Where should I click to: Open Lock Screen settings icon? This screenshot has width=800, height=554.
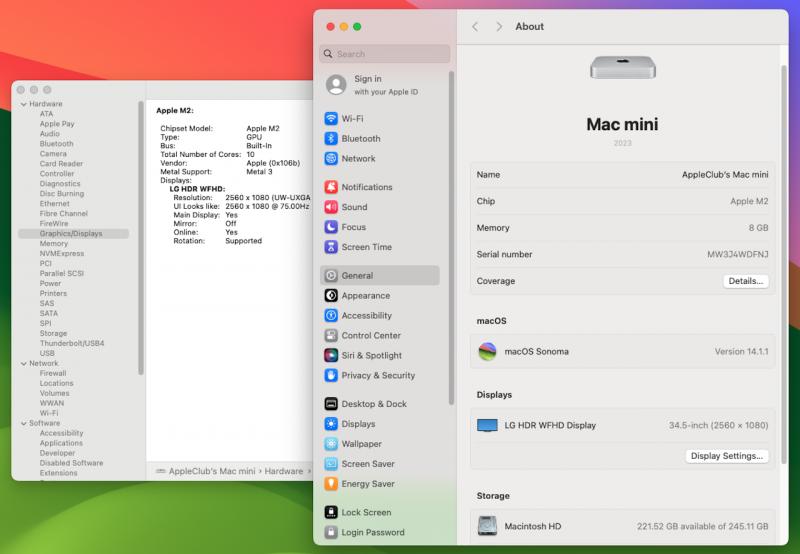pyautogui.click(x=331, y=512)
